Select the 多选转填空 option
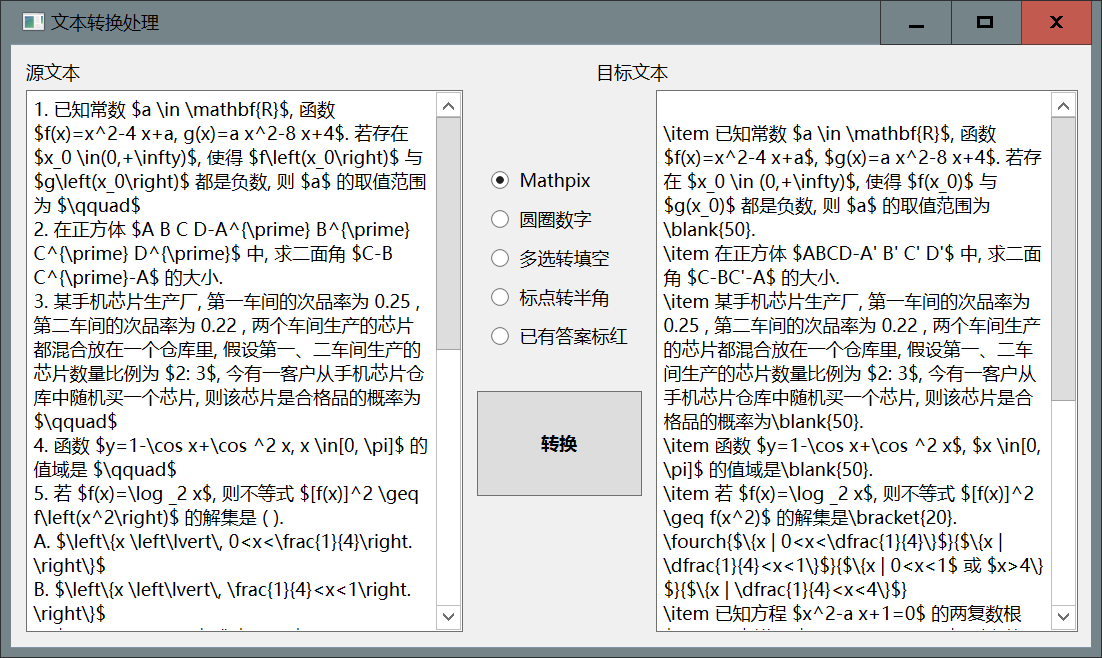 point(499,258)
